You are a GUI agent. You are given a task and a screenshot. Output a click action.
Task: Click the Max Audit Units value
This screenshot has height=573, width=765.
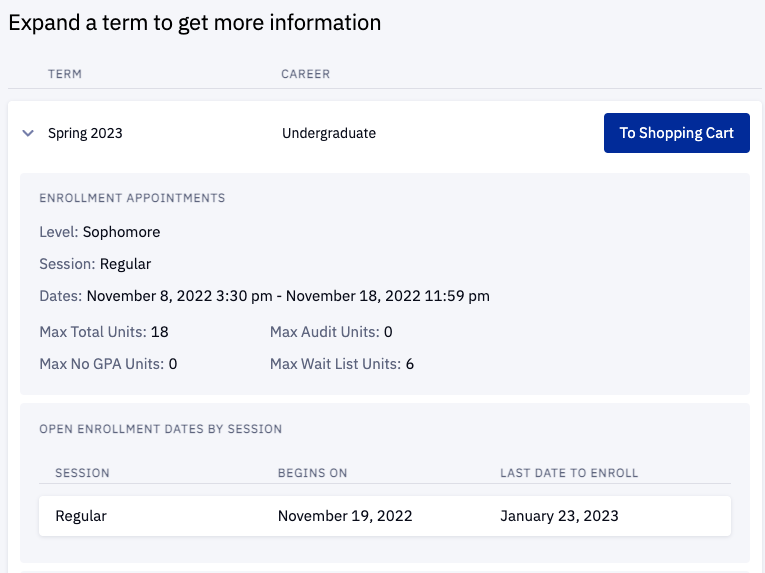click(x=388, y=332)
